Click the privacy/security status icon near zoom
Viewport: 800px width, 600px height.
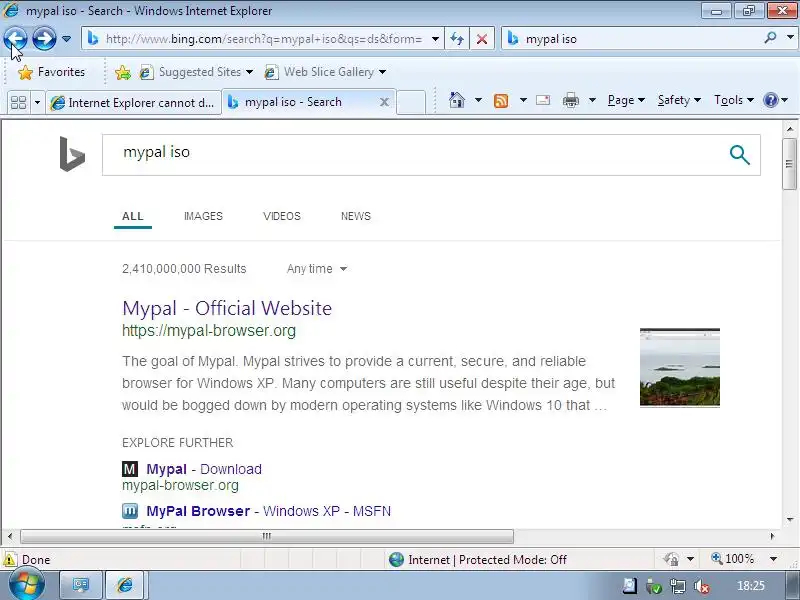(x=671, y=559)
